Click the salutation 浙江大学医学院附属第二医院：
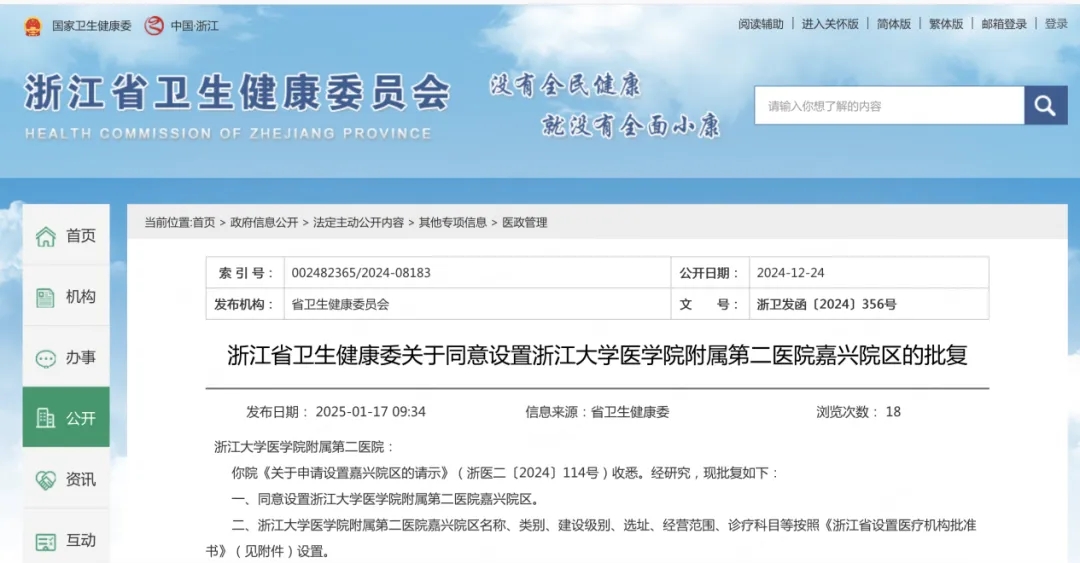This screenshot has width=1080, height=563. pos(304,447)
